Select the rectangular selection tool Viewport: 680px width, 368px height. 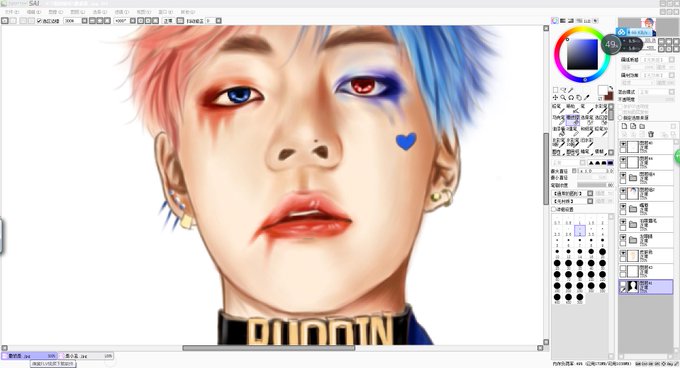pos(556,90)
